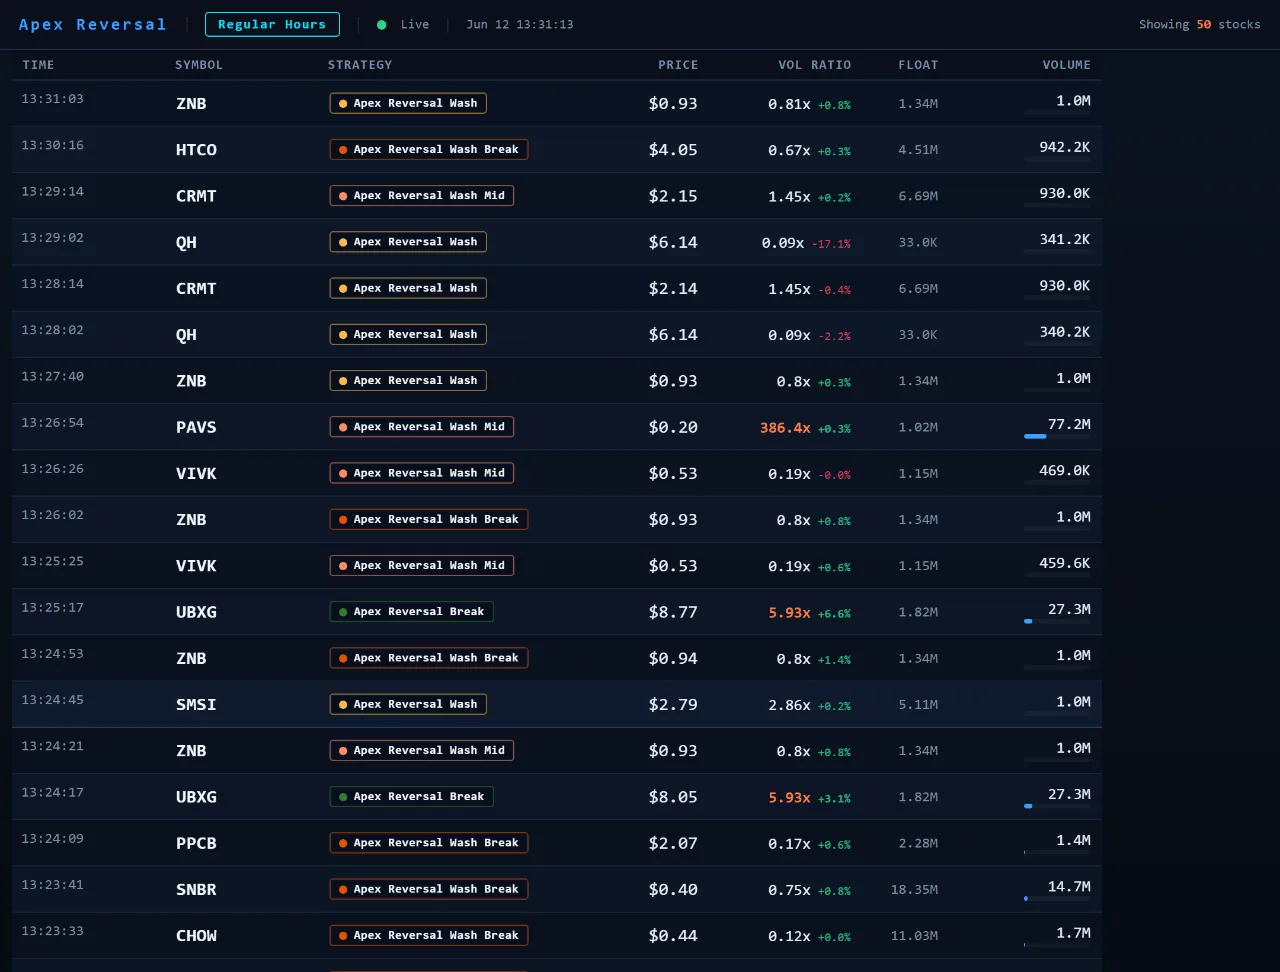Click VIVK symbol in 13:26:26 row
1280x972 pixels.
tap(196, 473)
